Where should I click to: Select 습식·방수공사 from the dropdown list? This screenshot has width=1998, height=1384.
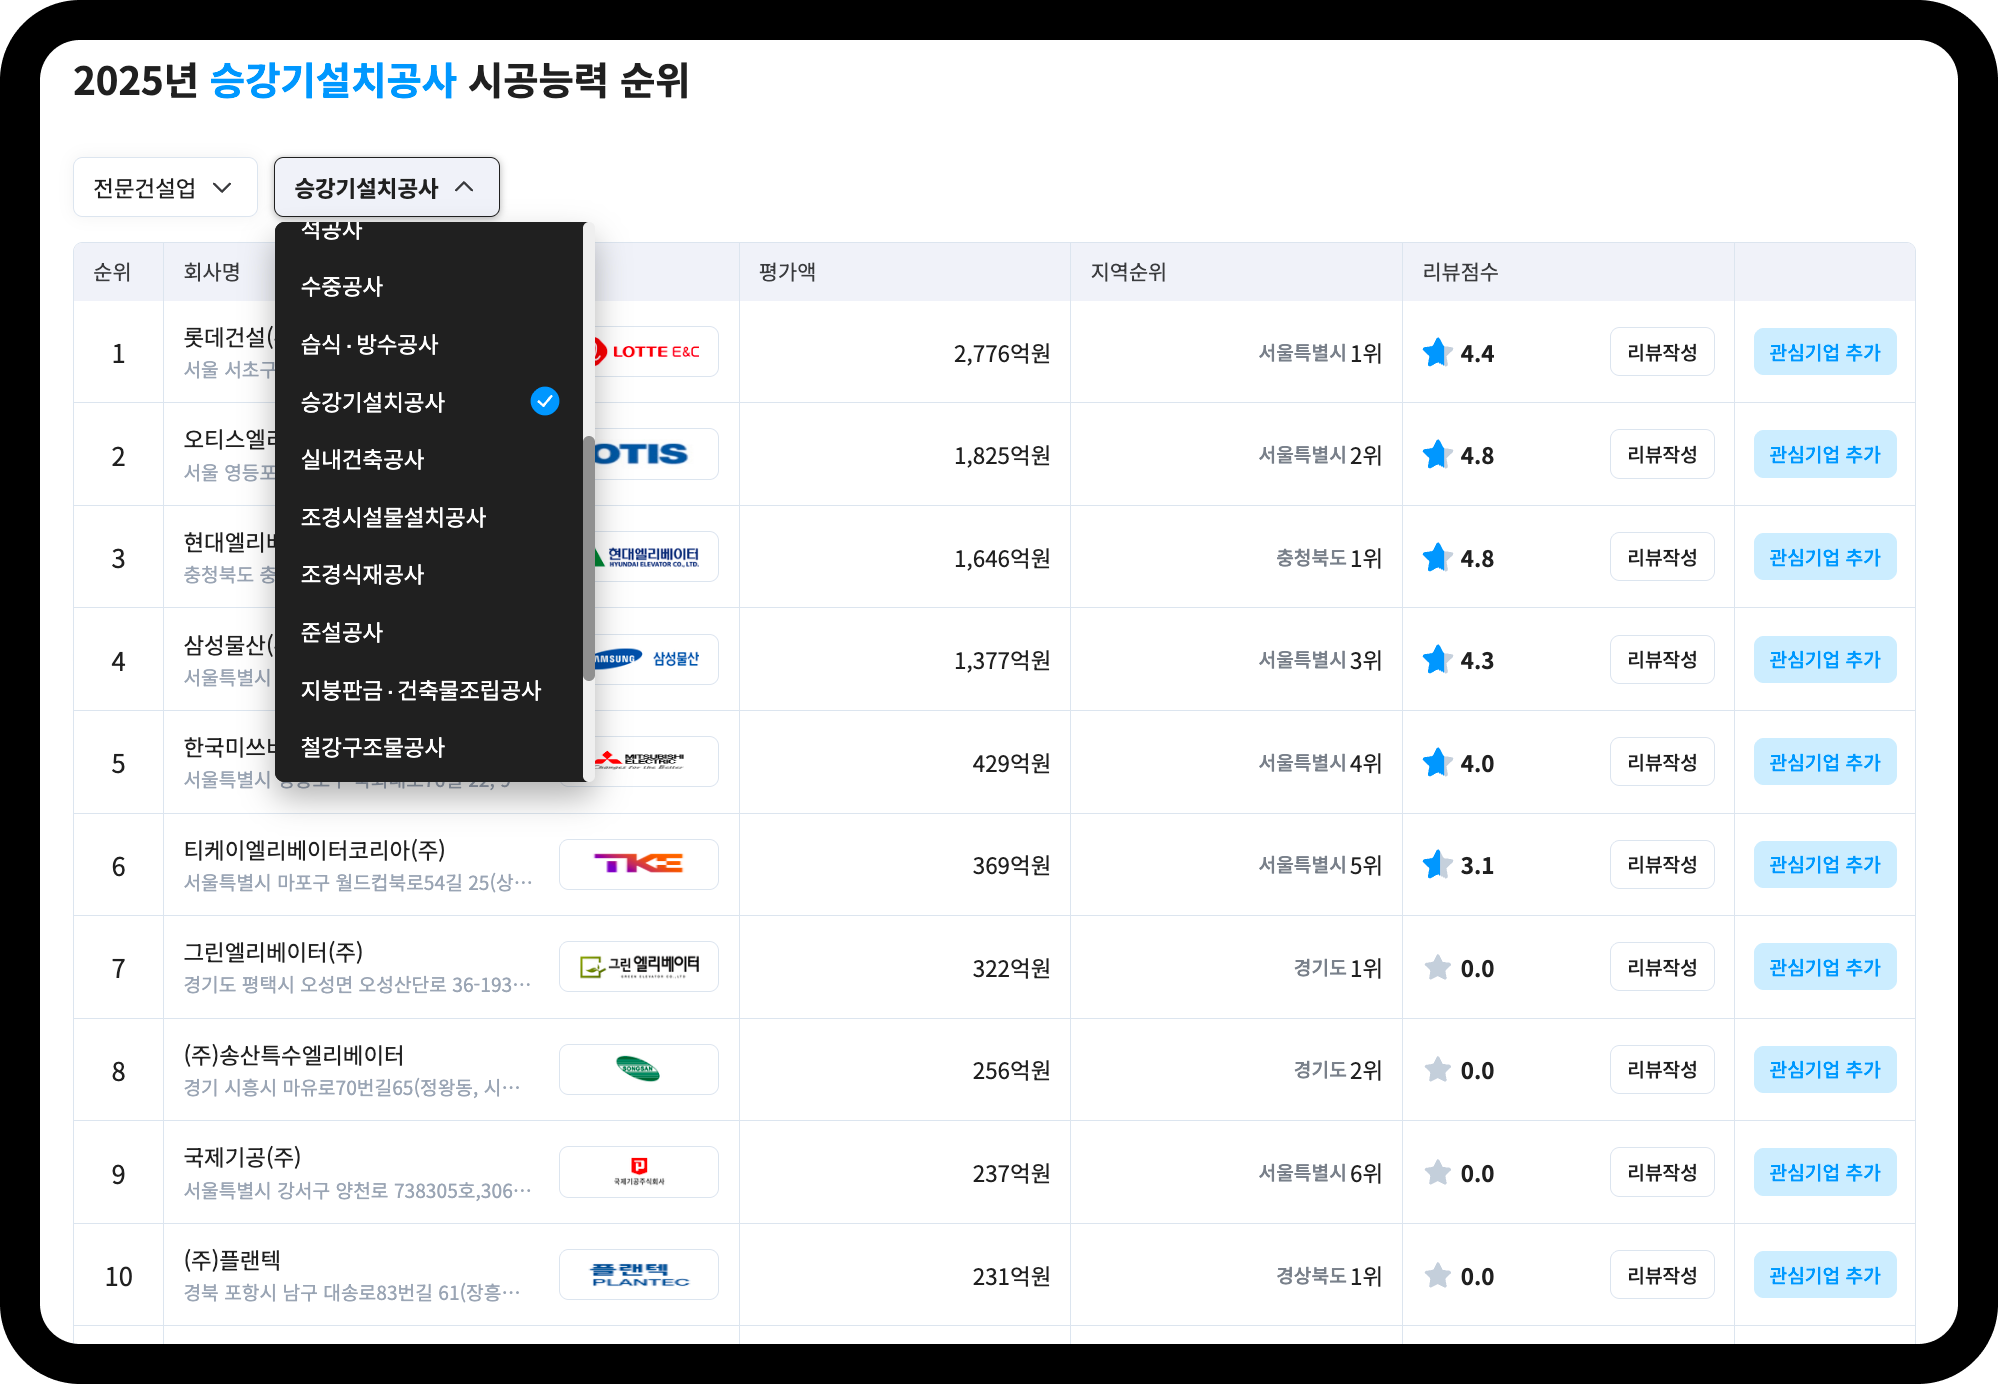(x=429, y=344)
